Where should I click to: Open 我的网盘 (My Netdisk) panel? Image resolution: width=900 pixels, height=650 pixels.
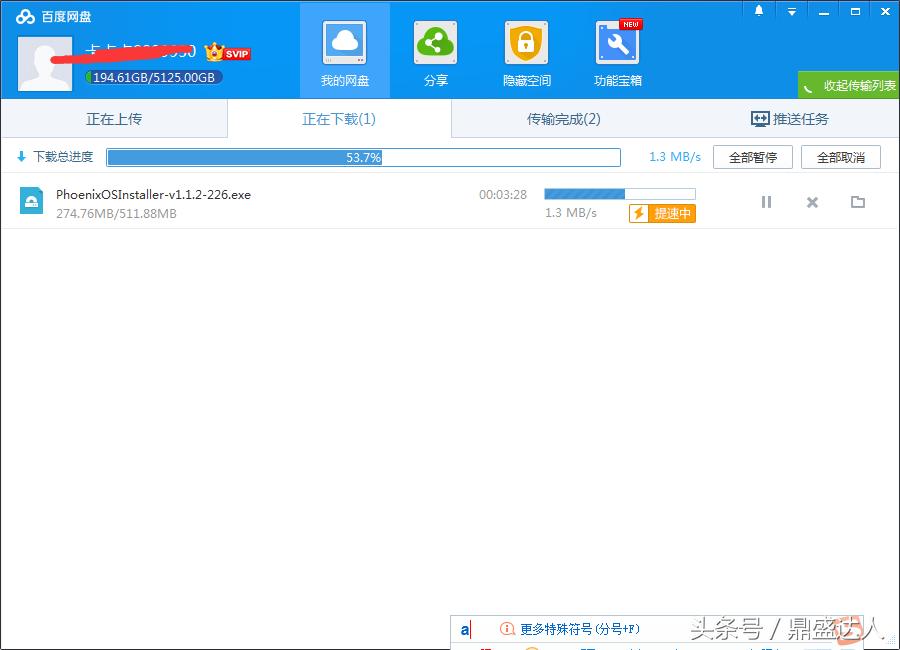[x=344, y=50]
